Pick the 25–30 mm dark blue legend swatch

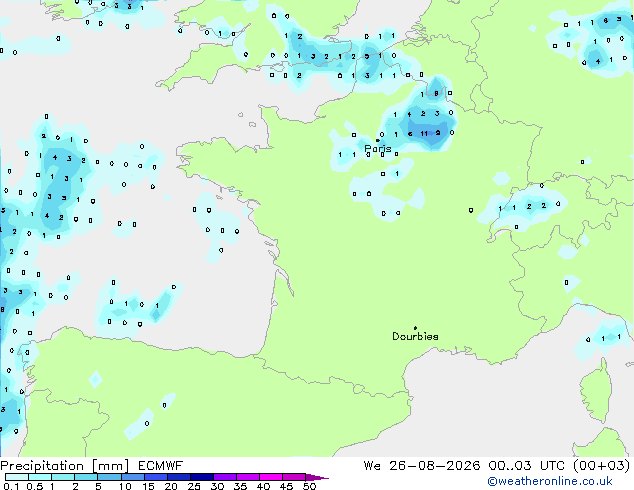(x=201, y=477)
